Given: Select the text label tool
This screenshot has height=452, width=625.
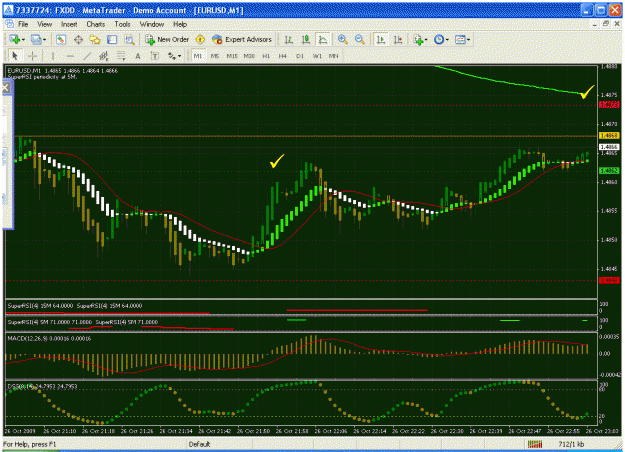Looking at the screenshot, I should pos(155,56).
